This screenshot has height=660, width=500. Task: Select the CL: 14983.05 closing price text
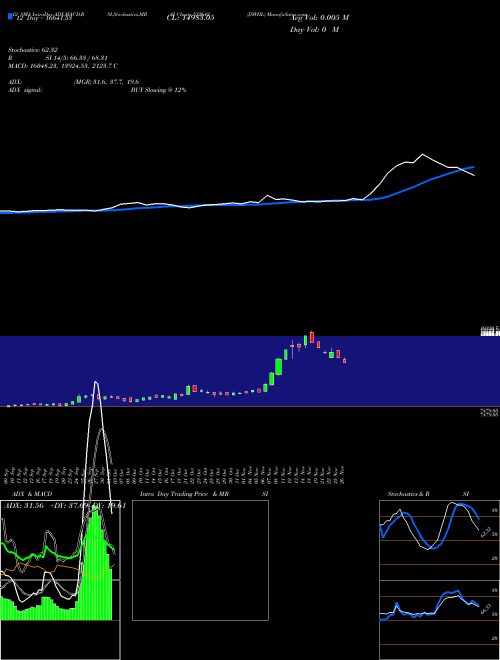tap(191, 18)
